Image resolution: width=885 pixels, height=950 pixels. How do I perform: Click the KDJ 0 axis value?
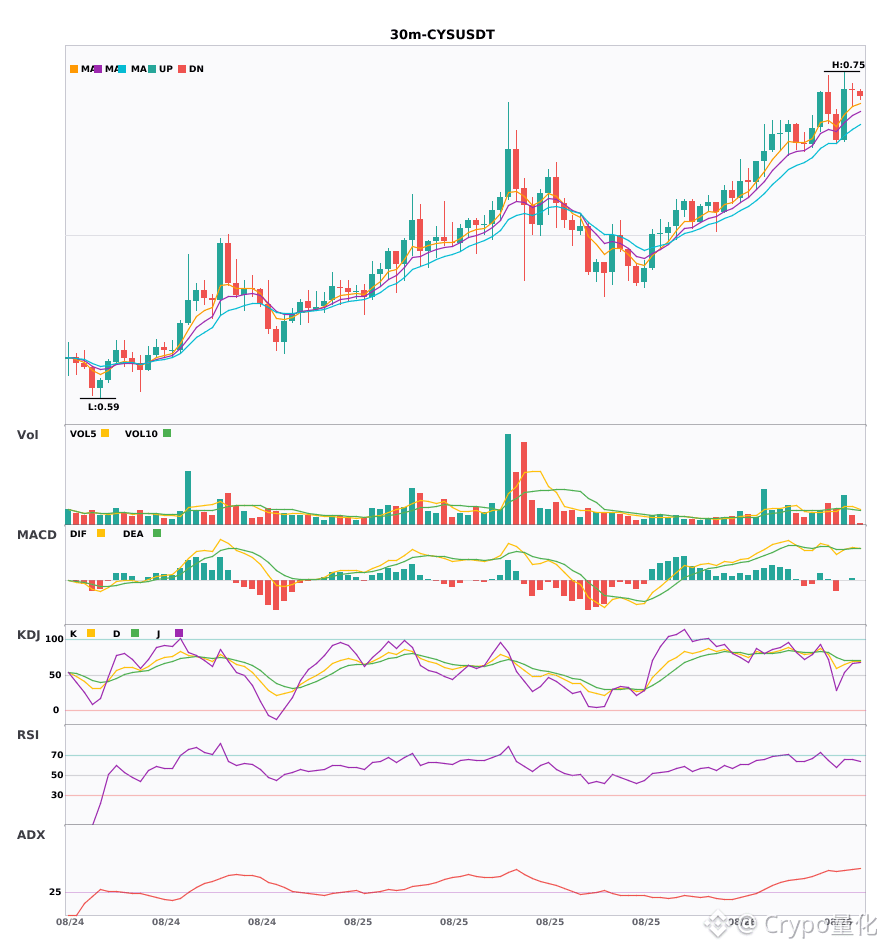click(x=56, y=709)
